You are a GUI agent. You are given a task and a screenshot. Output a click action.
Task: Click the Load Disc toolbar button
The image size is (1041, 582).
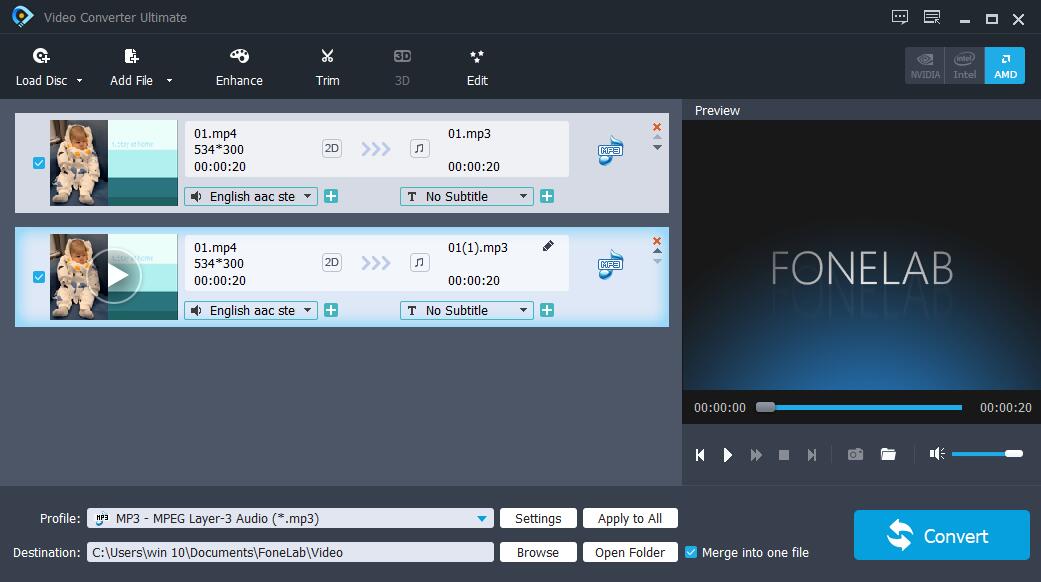coord(41,67)
